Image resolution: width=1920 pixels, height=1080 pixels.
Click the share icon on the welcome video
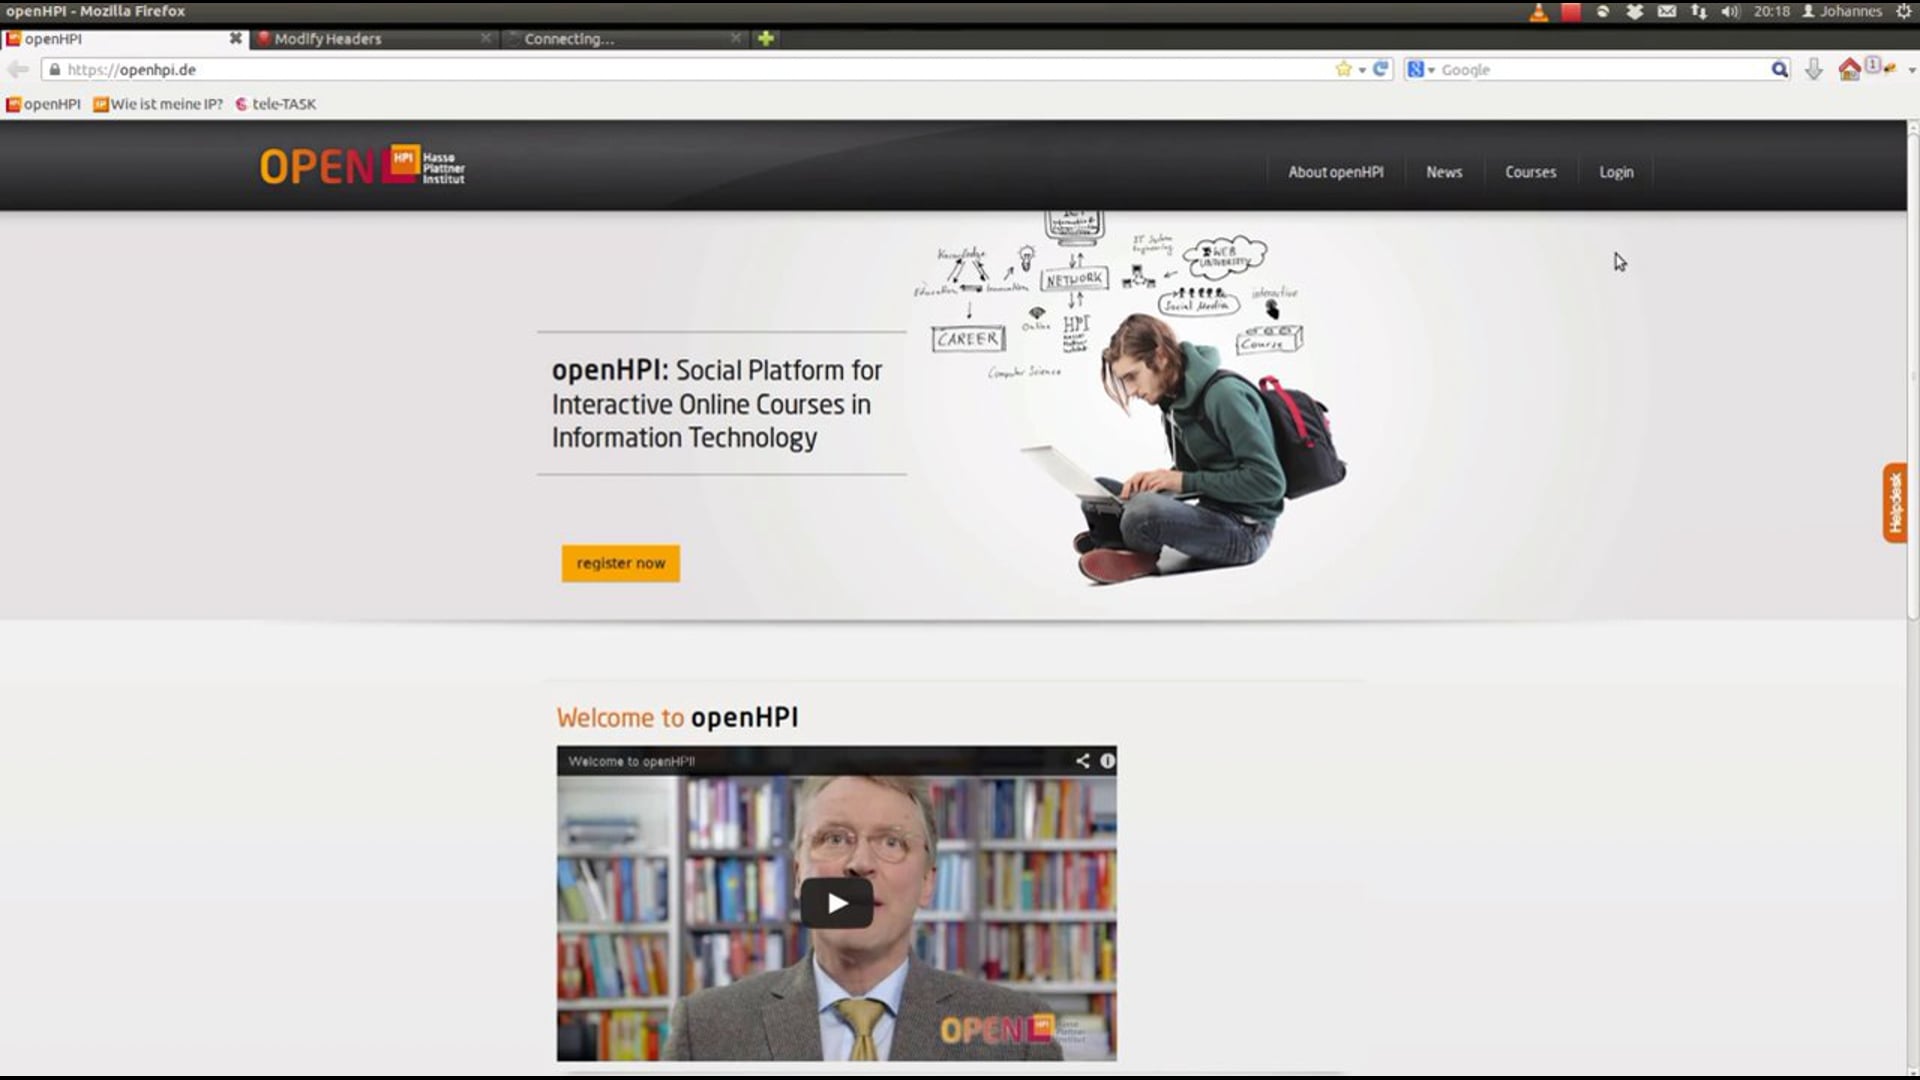coord(1082,760)
